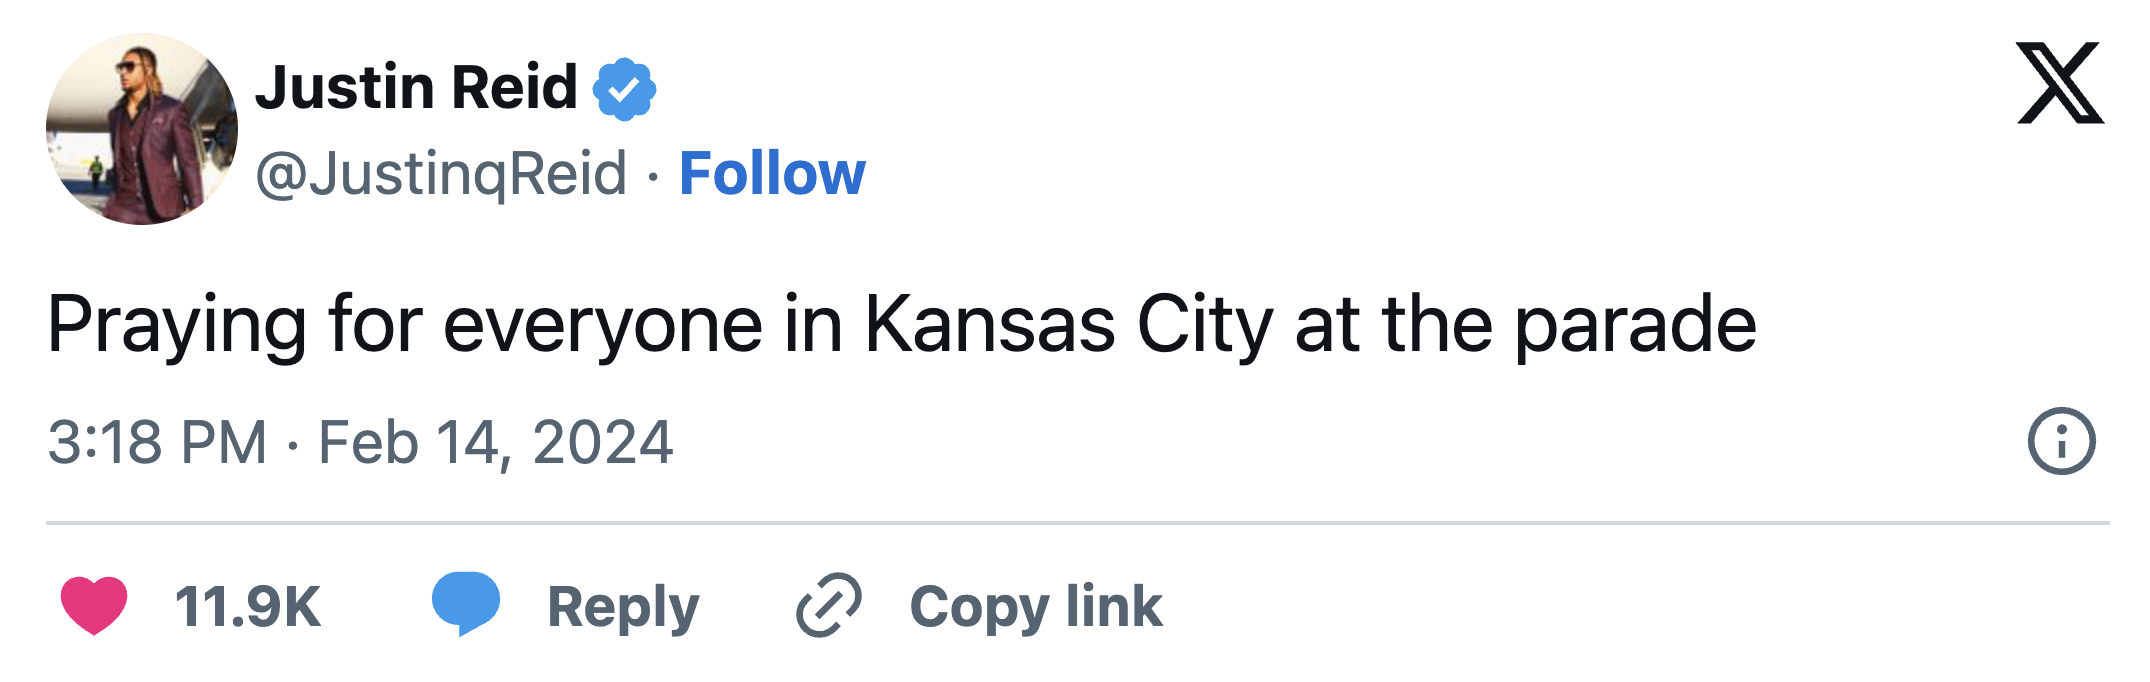The width and height of the screenshot is (2150, 682).
Task: Click the word parade in the tweet
Action: (1635, 326)
